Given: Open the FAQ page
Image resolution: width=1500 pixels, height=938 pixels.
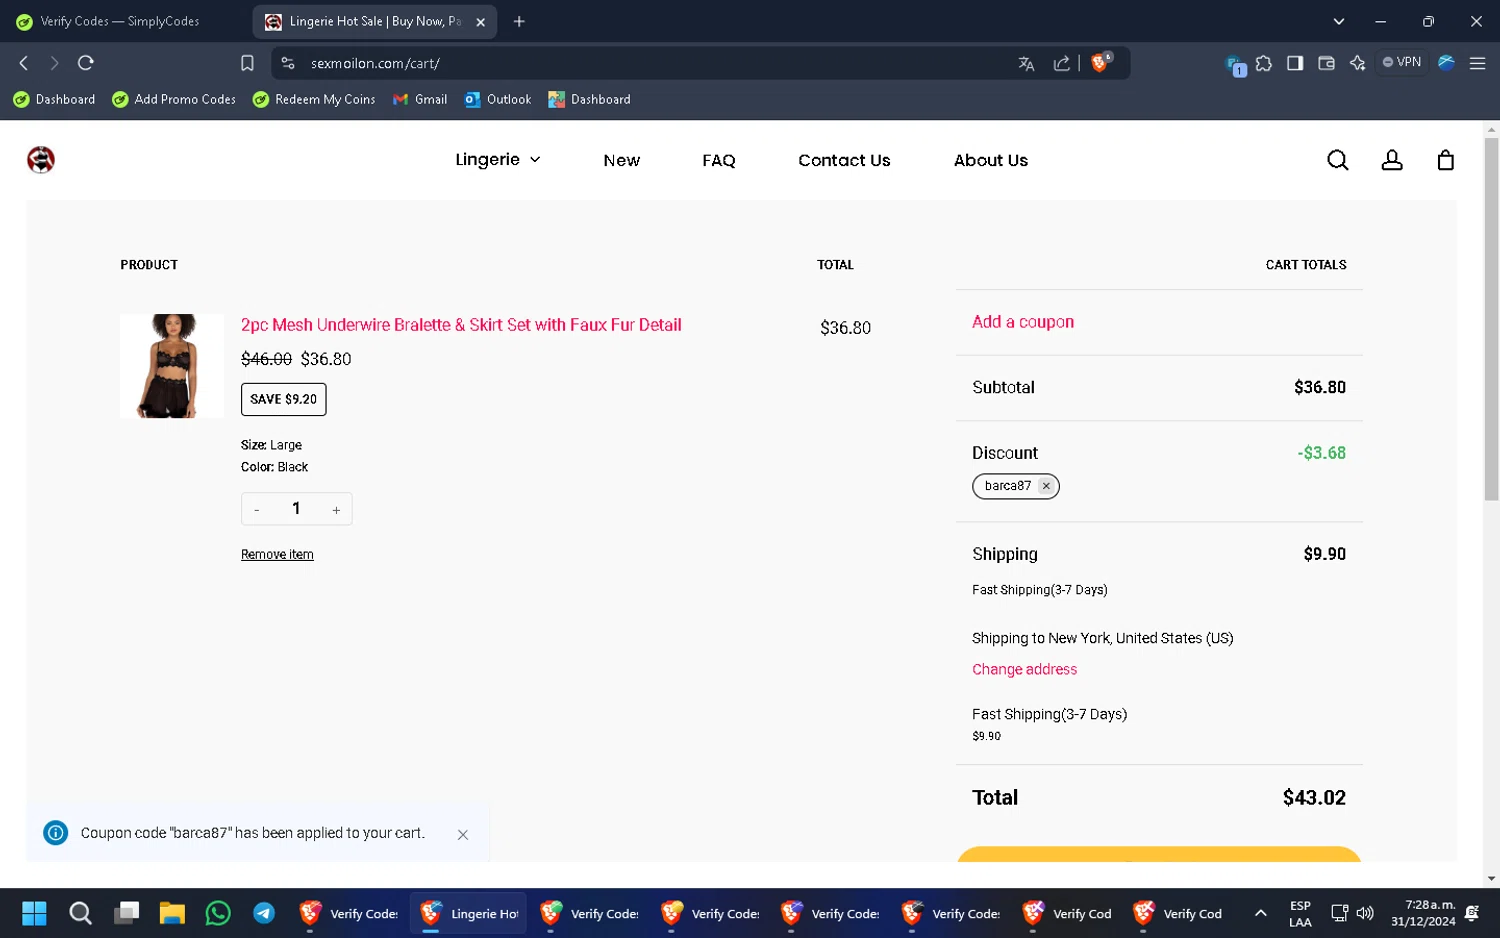Looking at the screenshot, I should (718, 160).
